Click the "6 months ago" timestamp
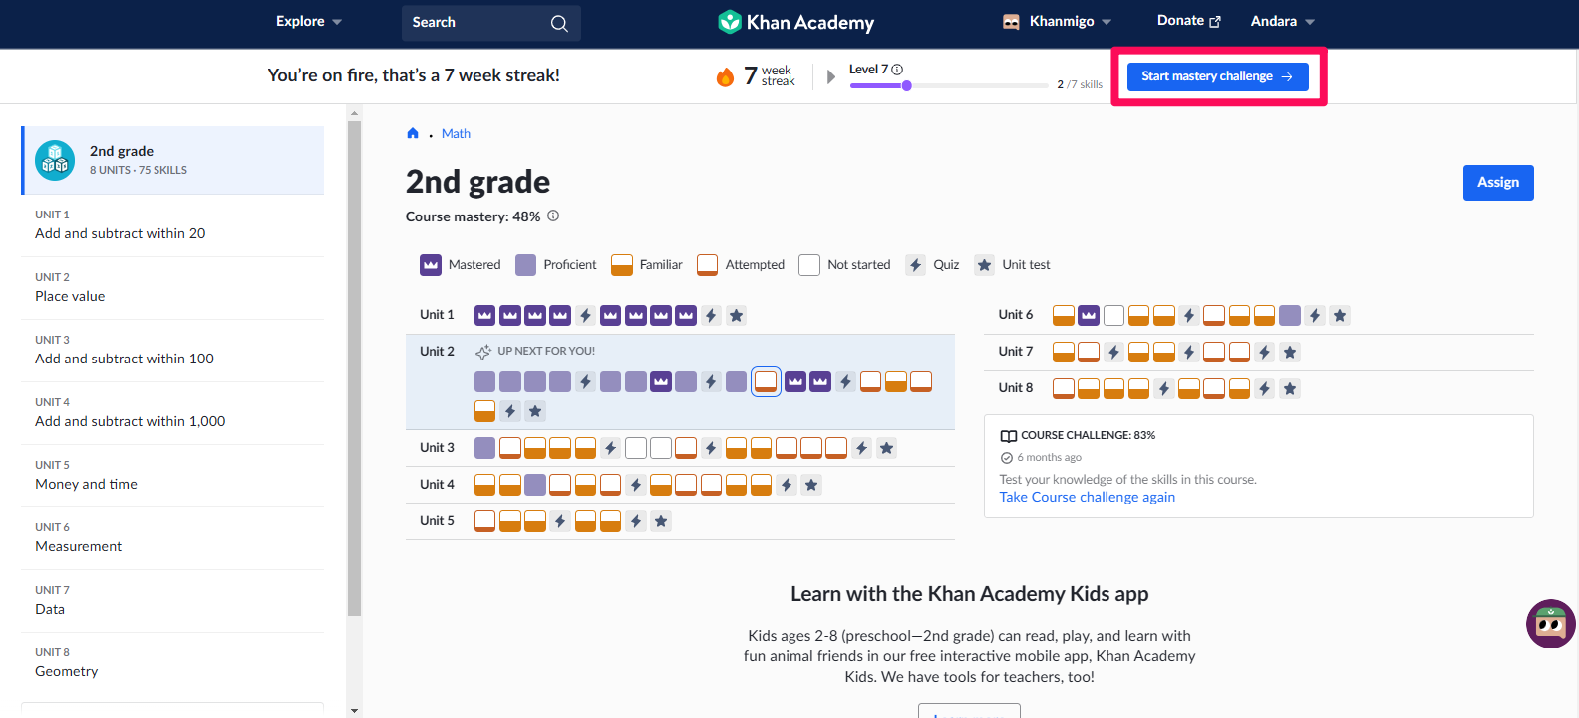1579x718 pixels. pyautogui.click(x=1050, y=458)
